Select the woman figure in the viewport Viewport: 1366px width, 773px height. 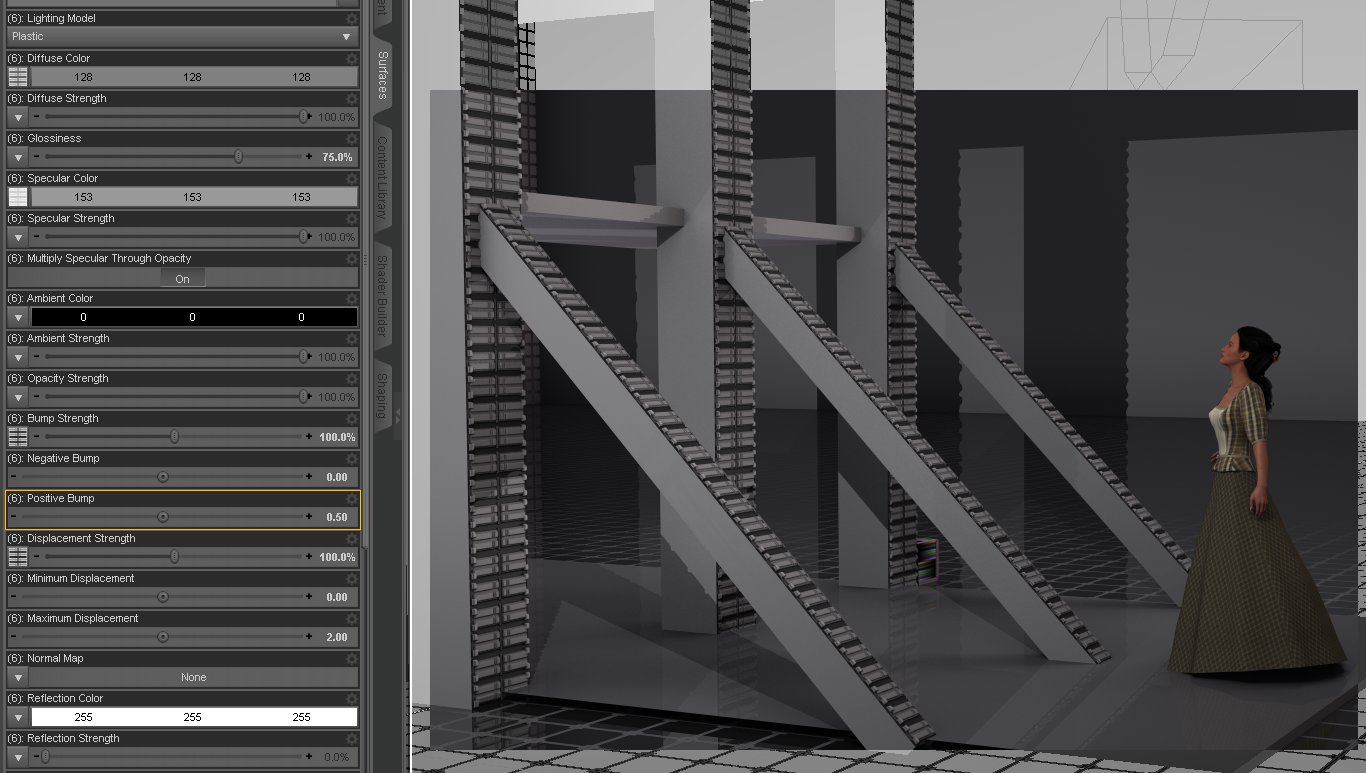pyautogui.click(x=1255, y=500)
